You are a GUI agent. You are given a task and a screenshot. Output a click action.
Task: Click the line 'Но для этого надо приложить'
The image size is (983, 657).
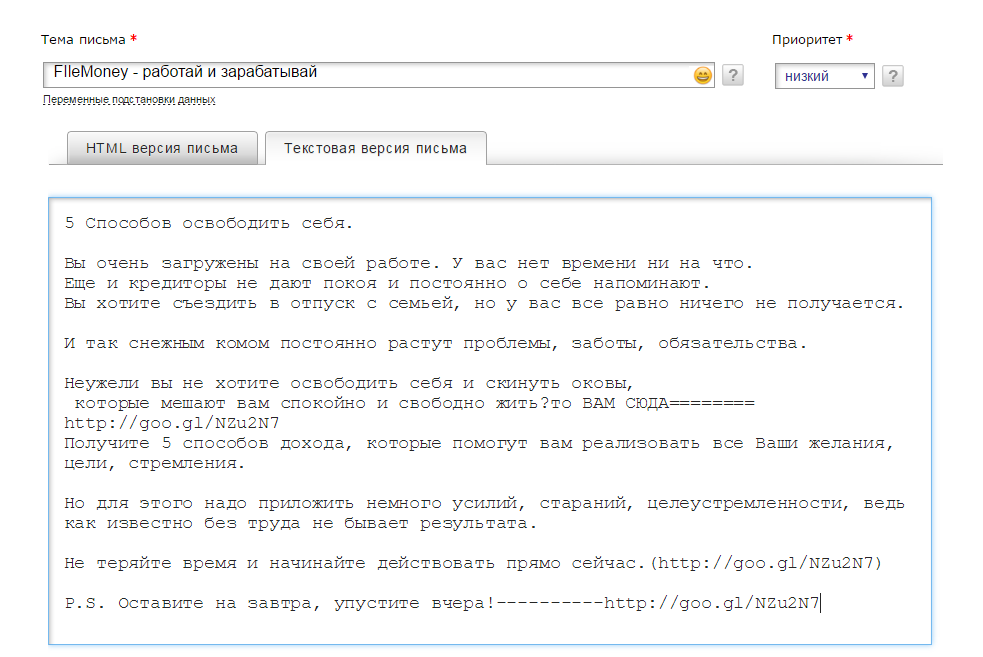pyautogui.click(x=485, y=504)
